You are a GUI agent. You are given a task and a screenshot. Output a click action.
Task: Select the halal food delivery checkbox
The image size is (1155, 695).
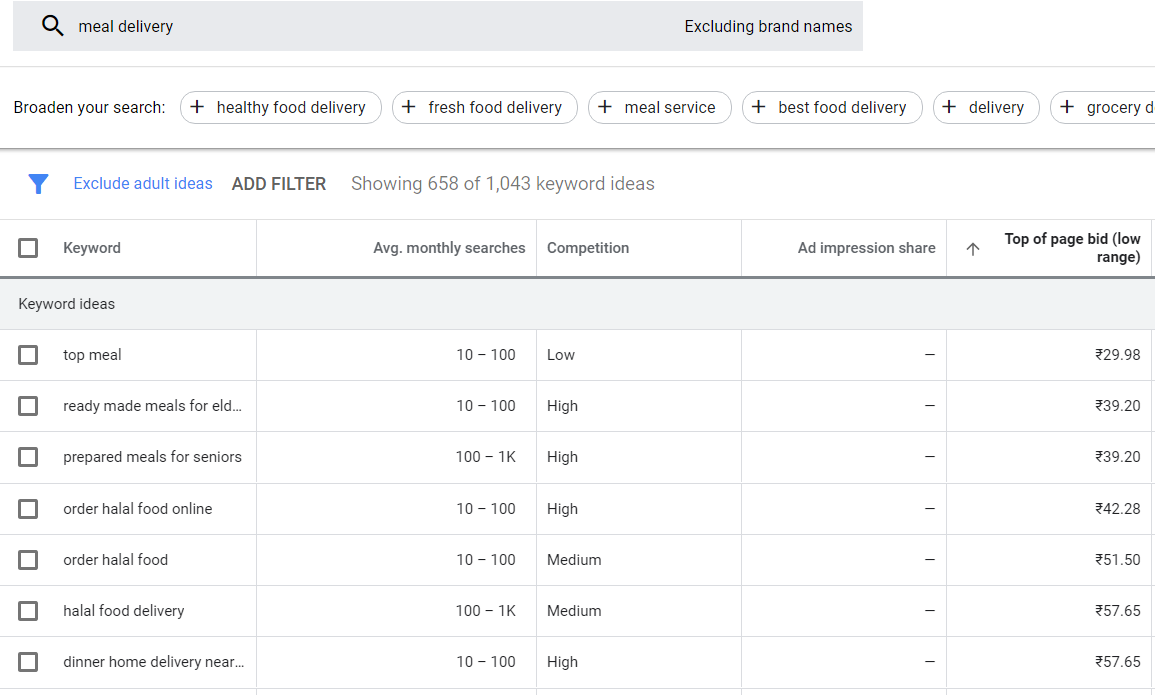(28, 611)
